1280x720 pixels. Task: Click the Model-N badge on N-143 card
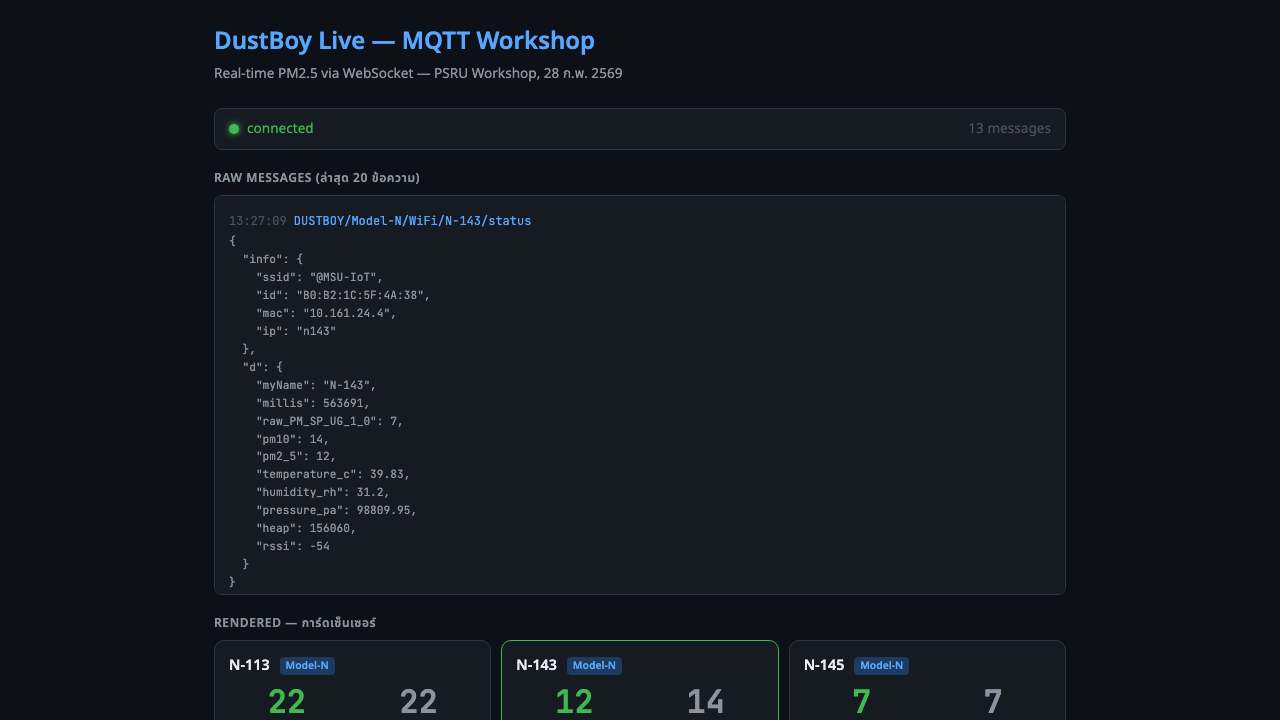(594, 666)
